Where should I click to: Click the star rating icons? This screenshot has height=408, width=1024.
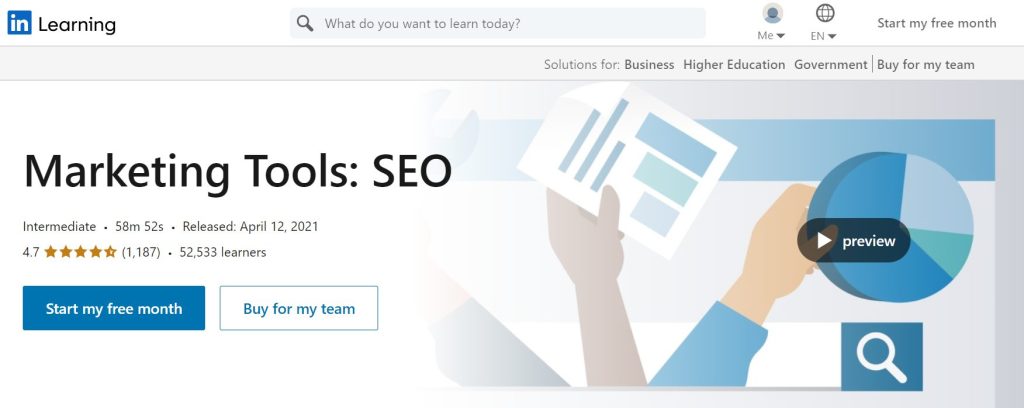[80, 252]
